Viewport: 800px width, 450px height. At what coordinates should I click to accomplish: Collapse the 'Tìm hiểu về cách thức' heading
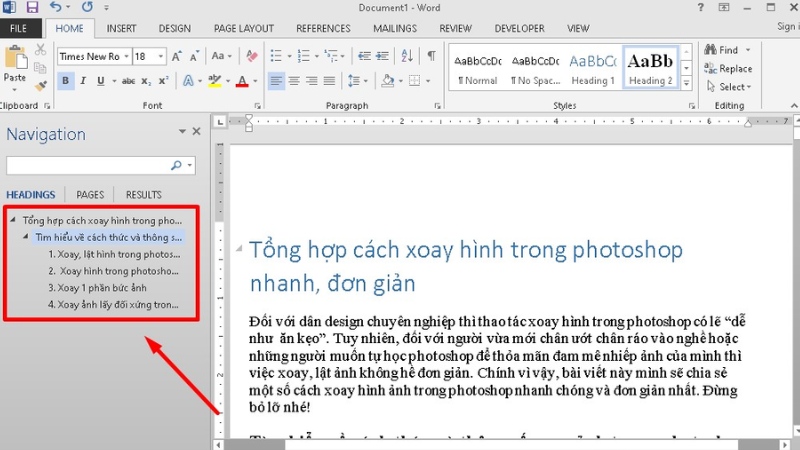coord(26,236)
